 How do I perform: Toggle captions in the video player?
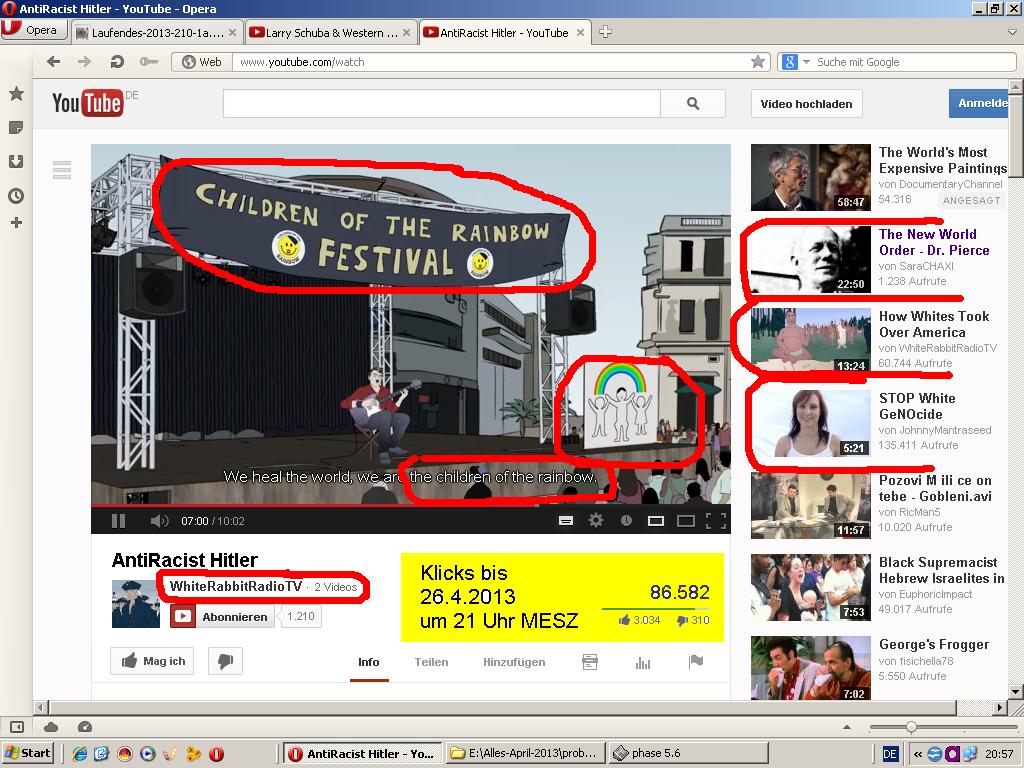pyautogui.click(x=566, y=520)
